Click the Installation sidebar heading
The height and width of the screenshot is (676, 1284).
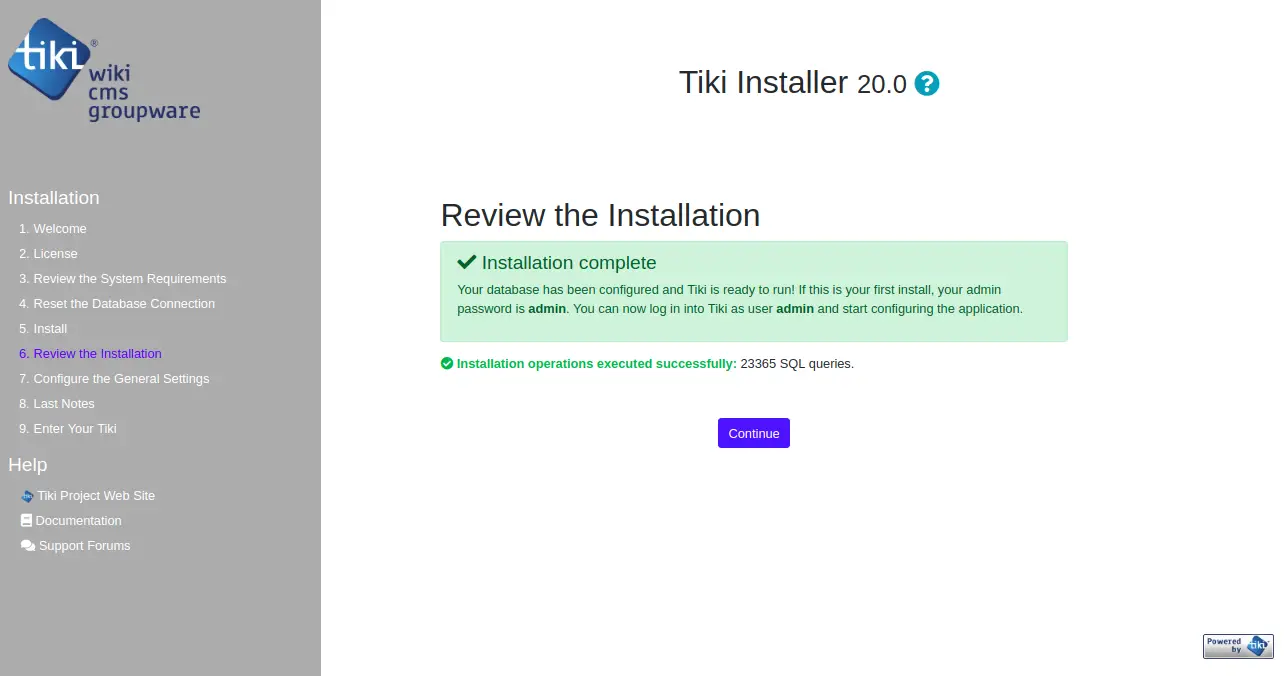pyautogui.click(x=54, y=198)
